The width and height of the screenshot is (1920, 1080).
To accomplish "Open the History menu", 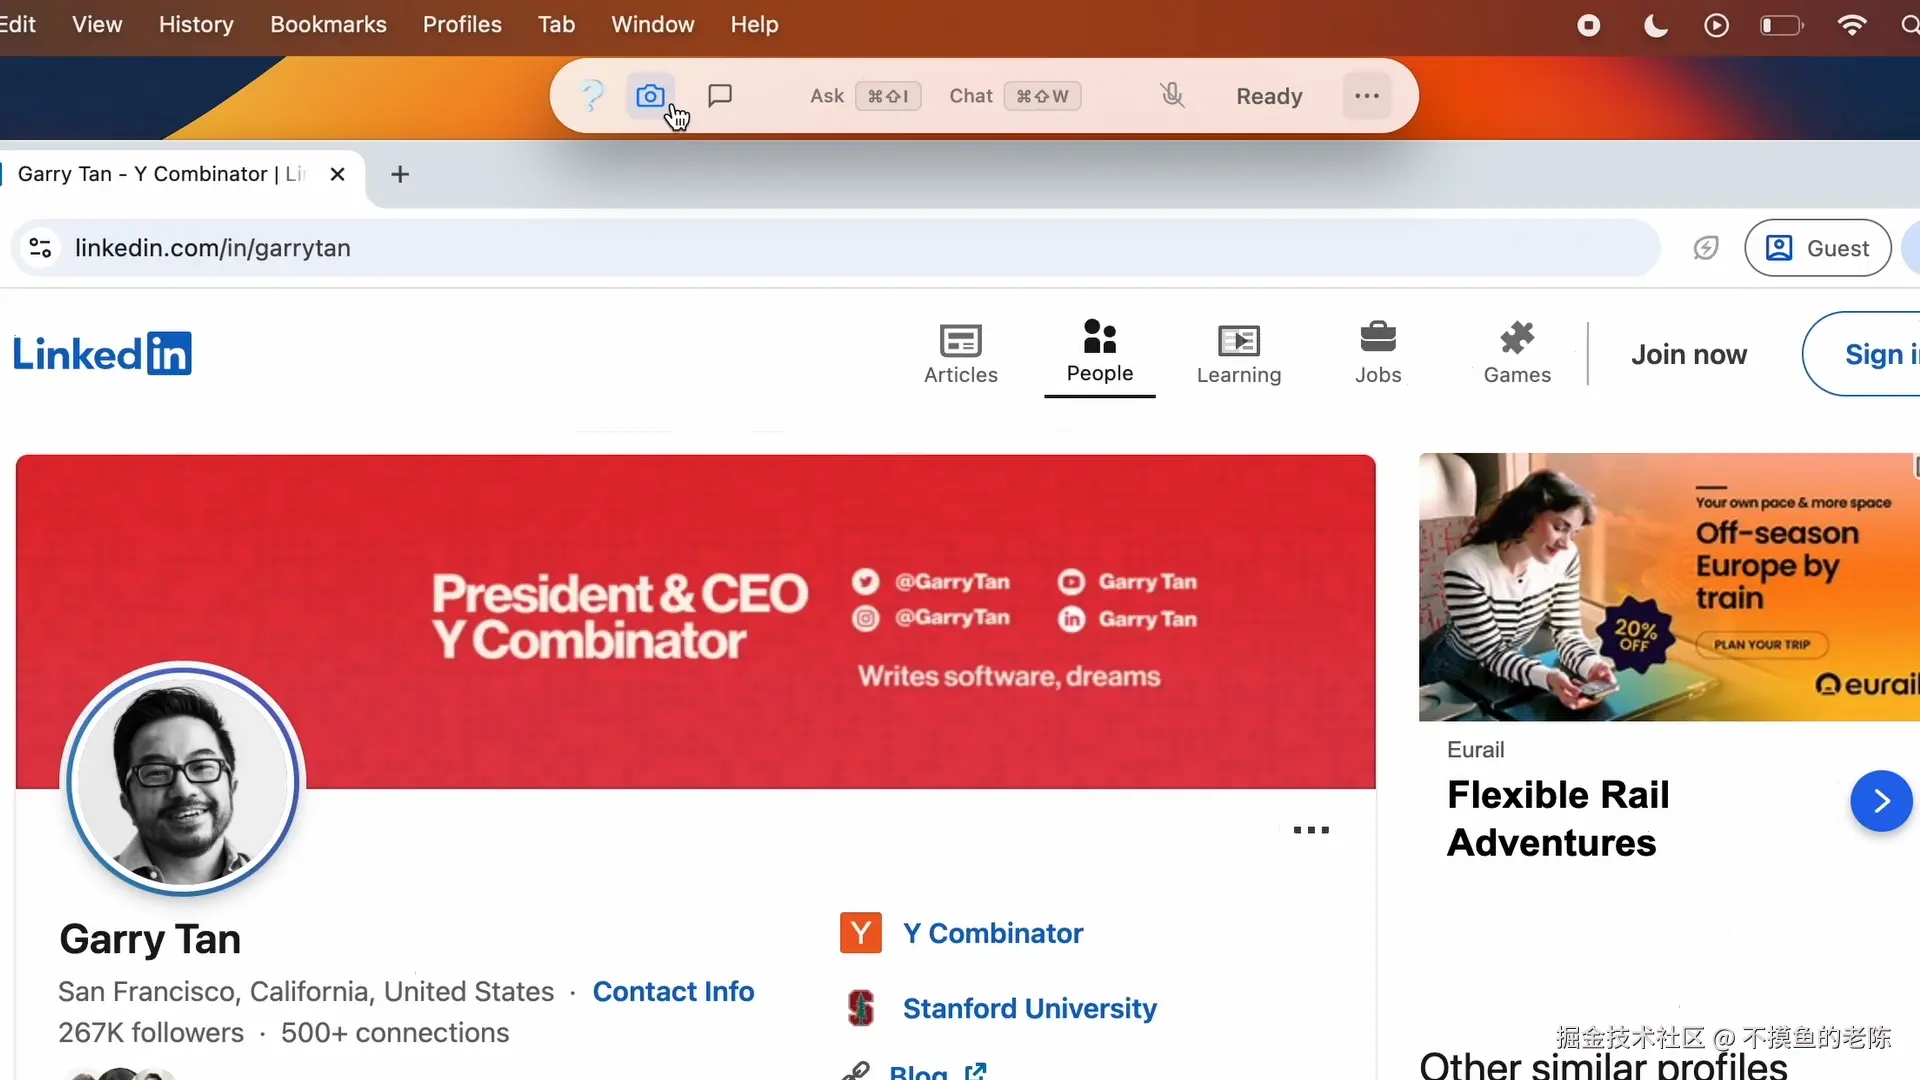I will [x=196, y=24].
